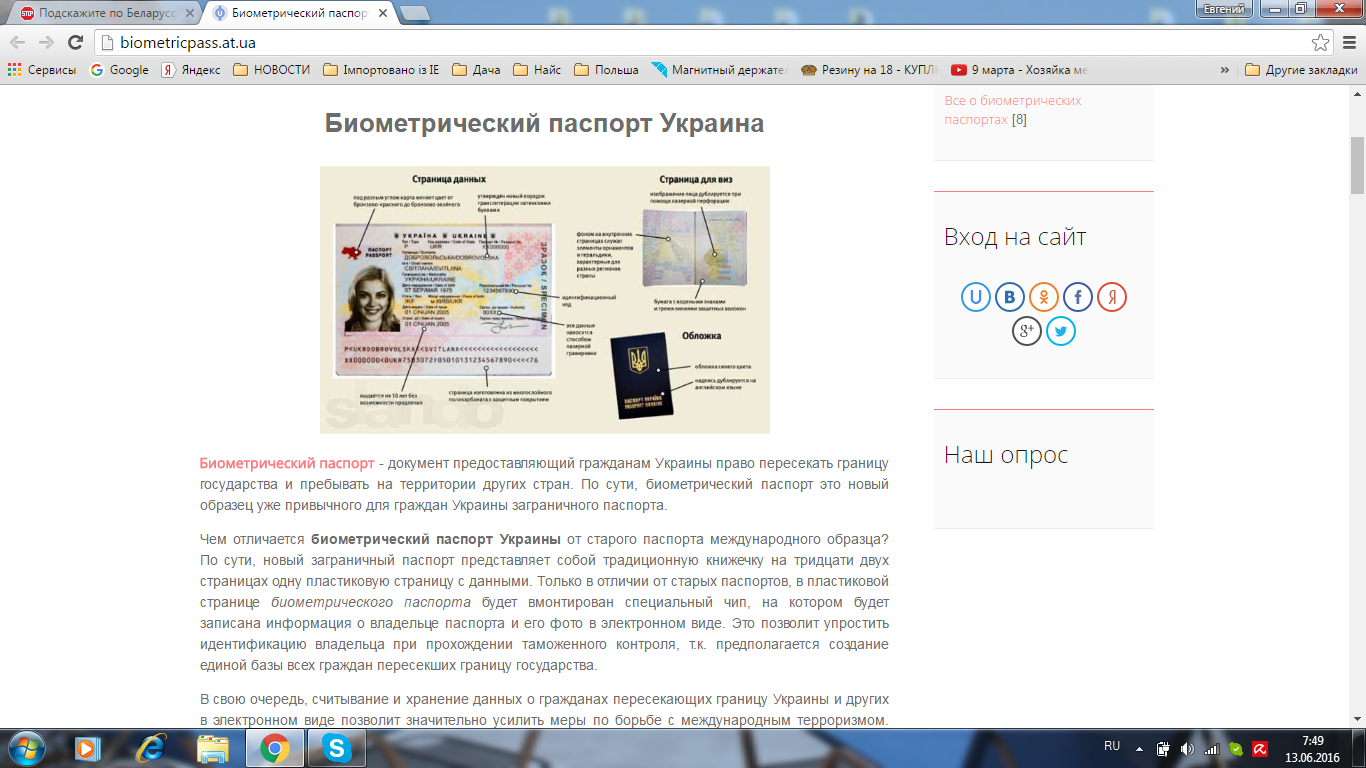
Task: Sign in with the uID icon
Action: pyautogui.click(x=976, y=297)
